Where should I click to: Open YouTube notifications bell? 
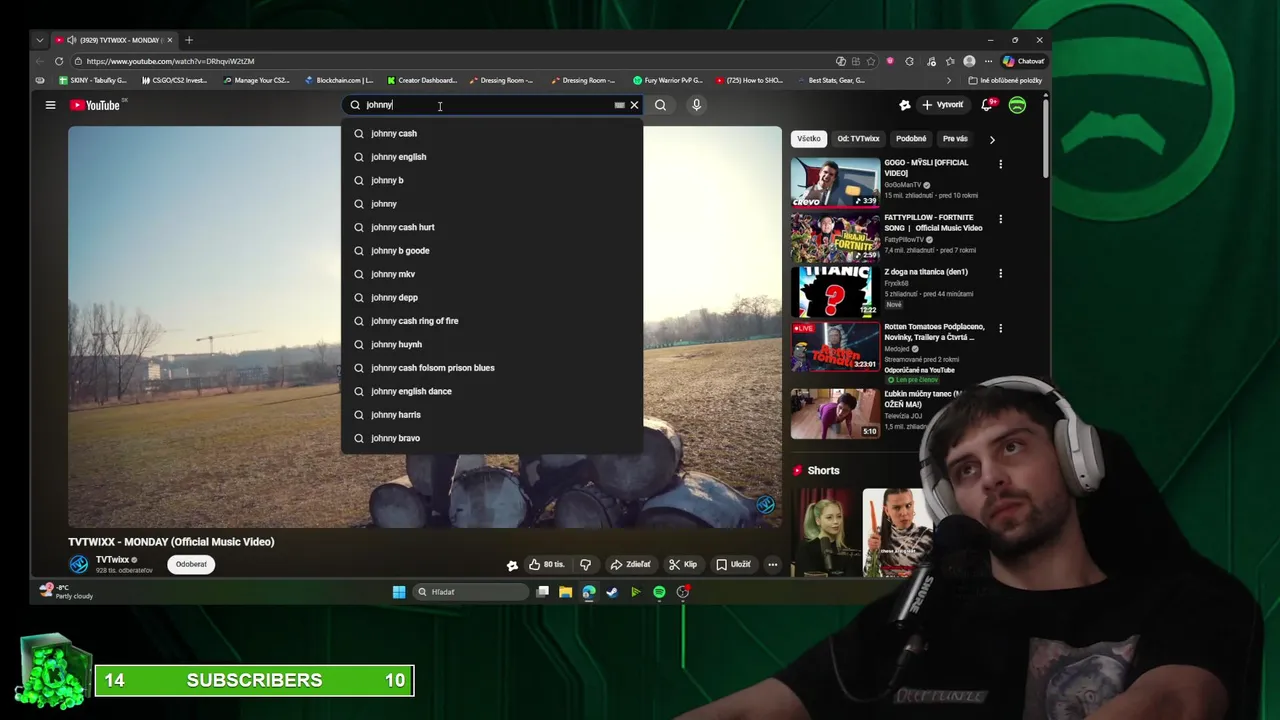click(x=988, y=105)
